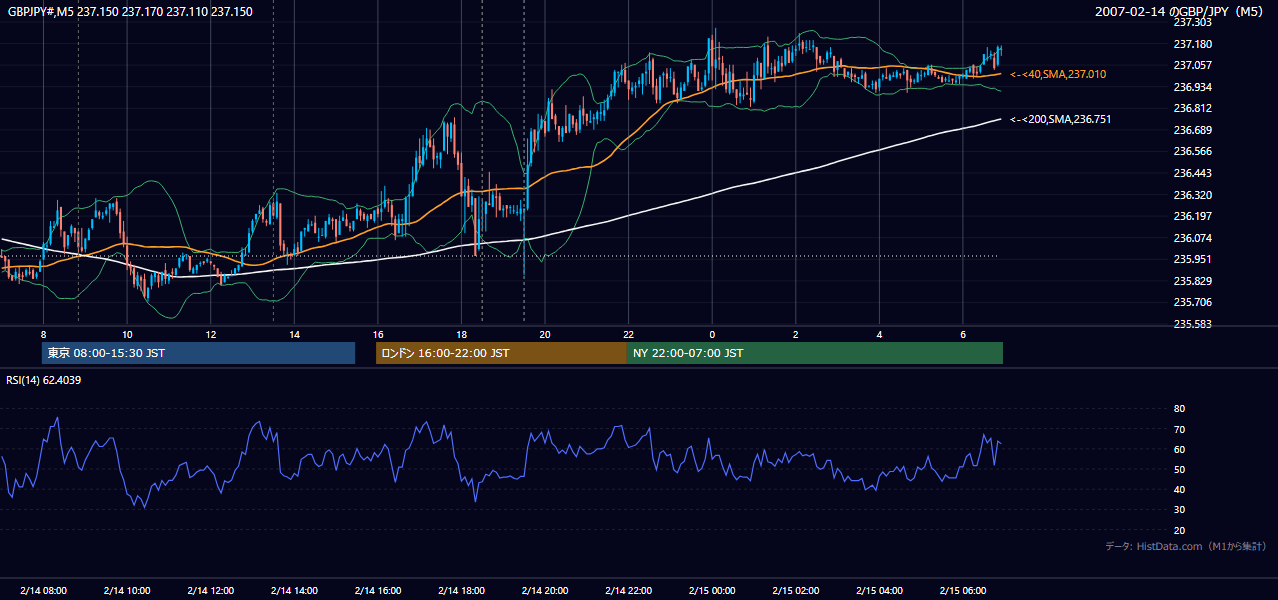Click hour label 8 under price chart
Image resolution: width=1278 pixels, height=600 pixels.
44,334
